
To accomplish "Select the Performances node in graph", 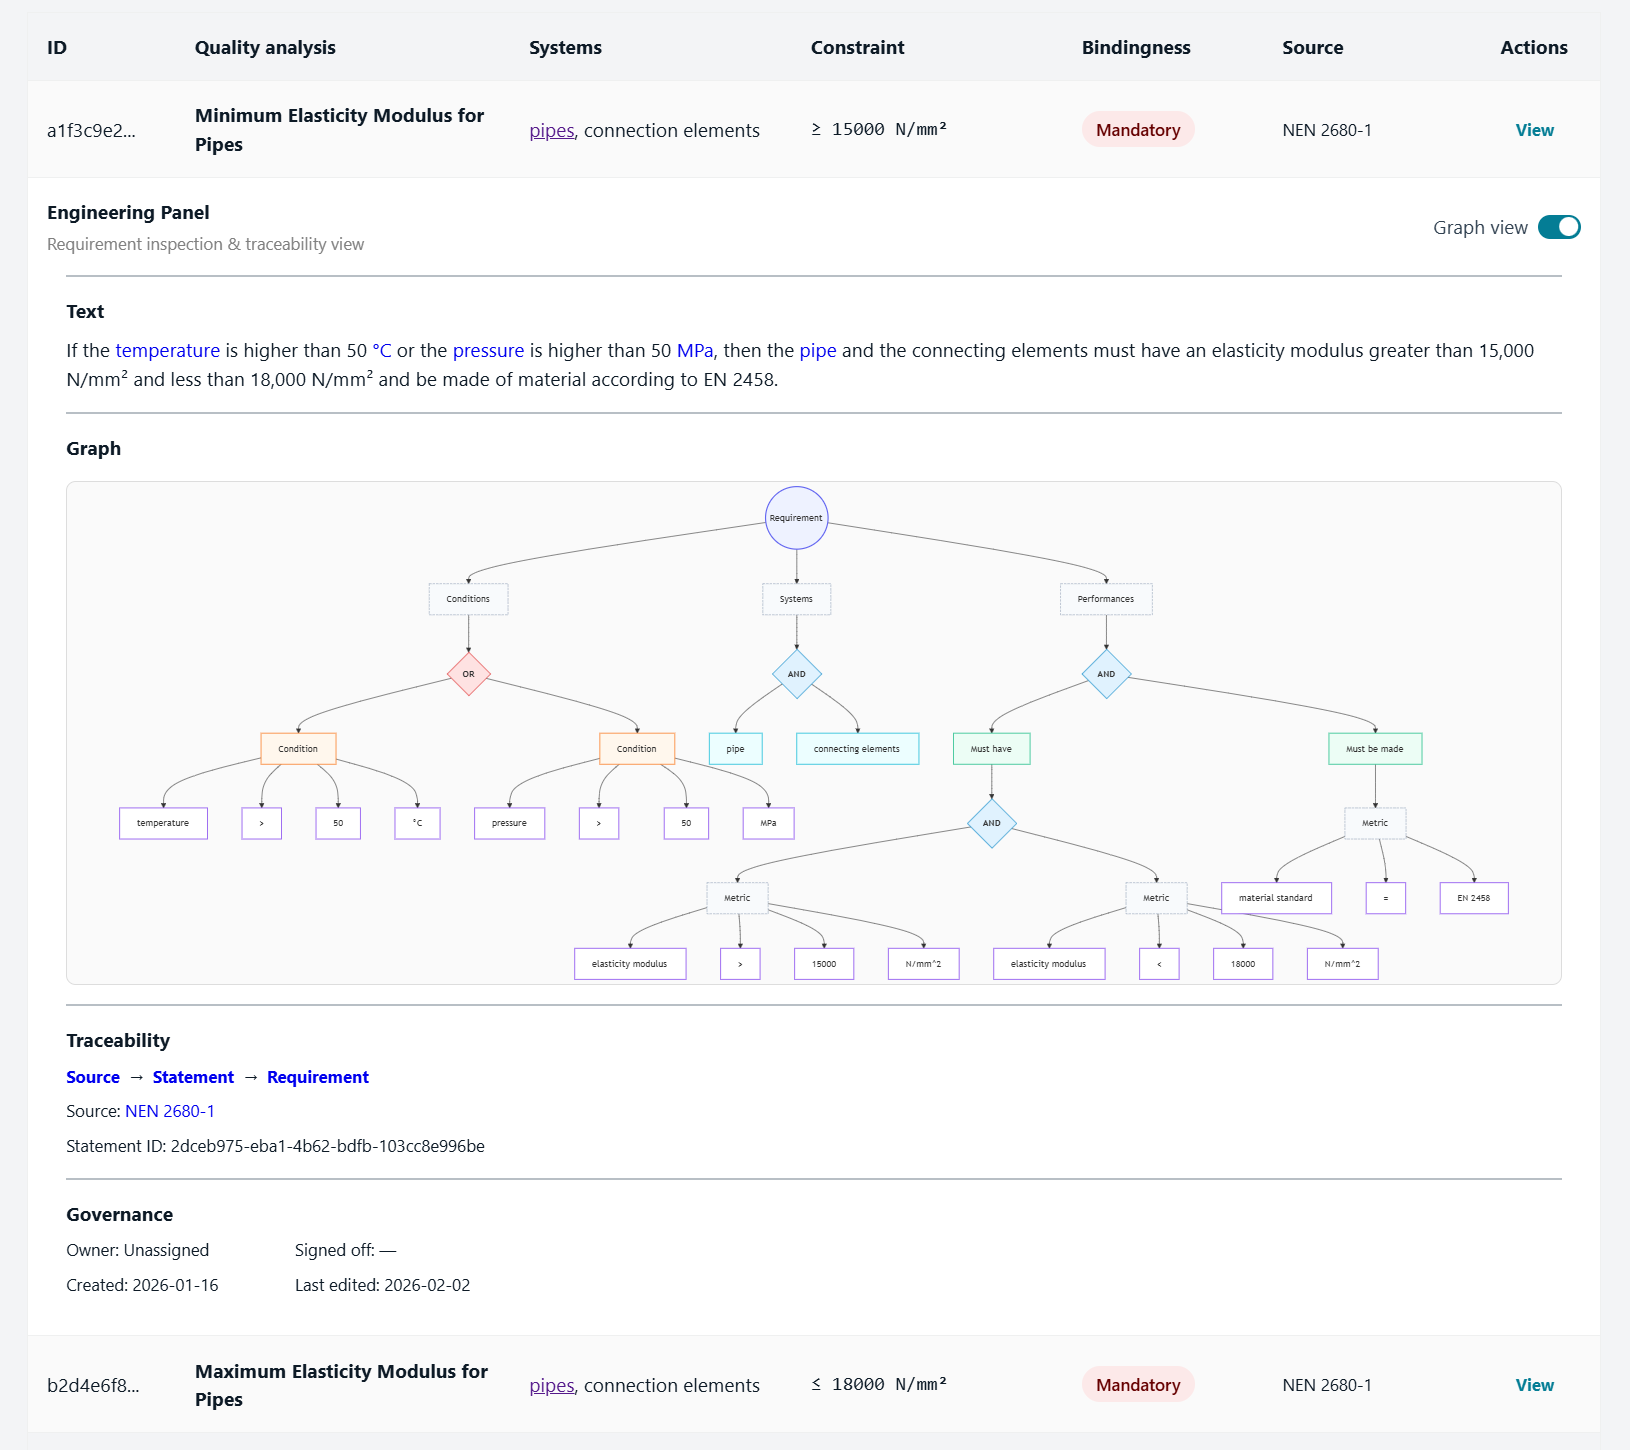I will point(1106,599).
